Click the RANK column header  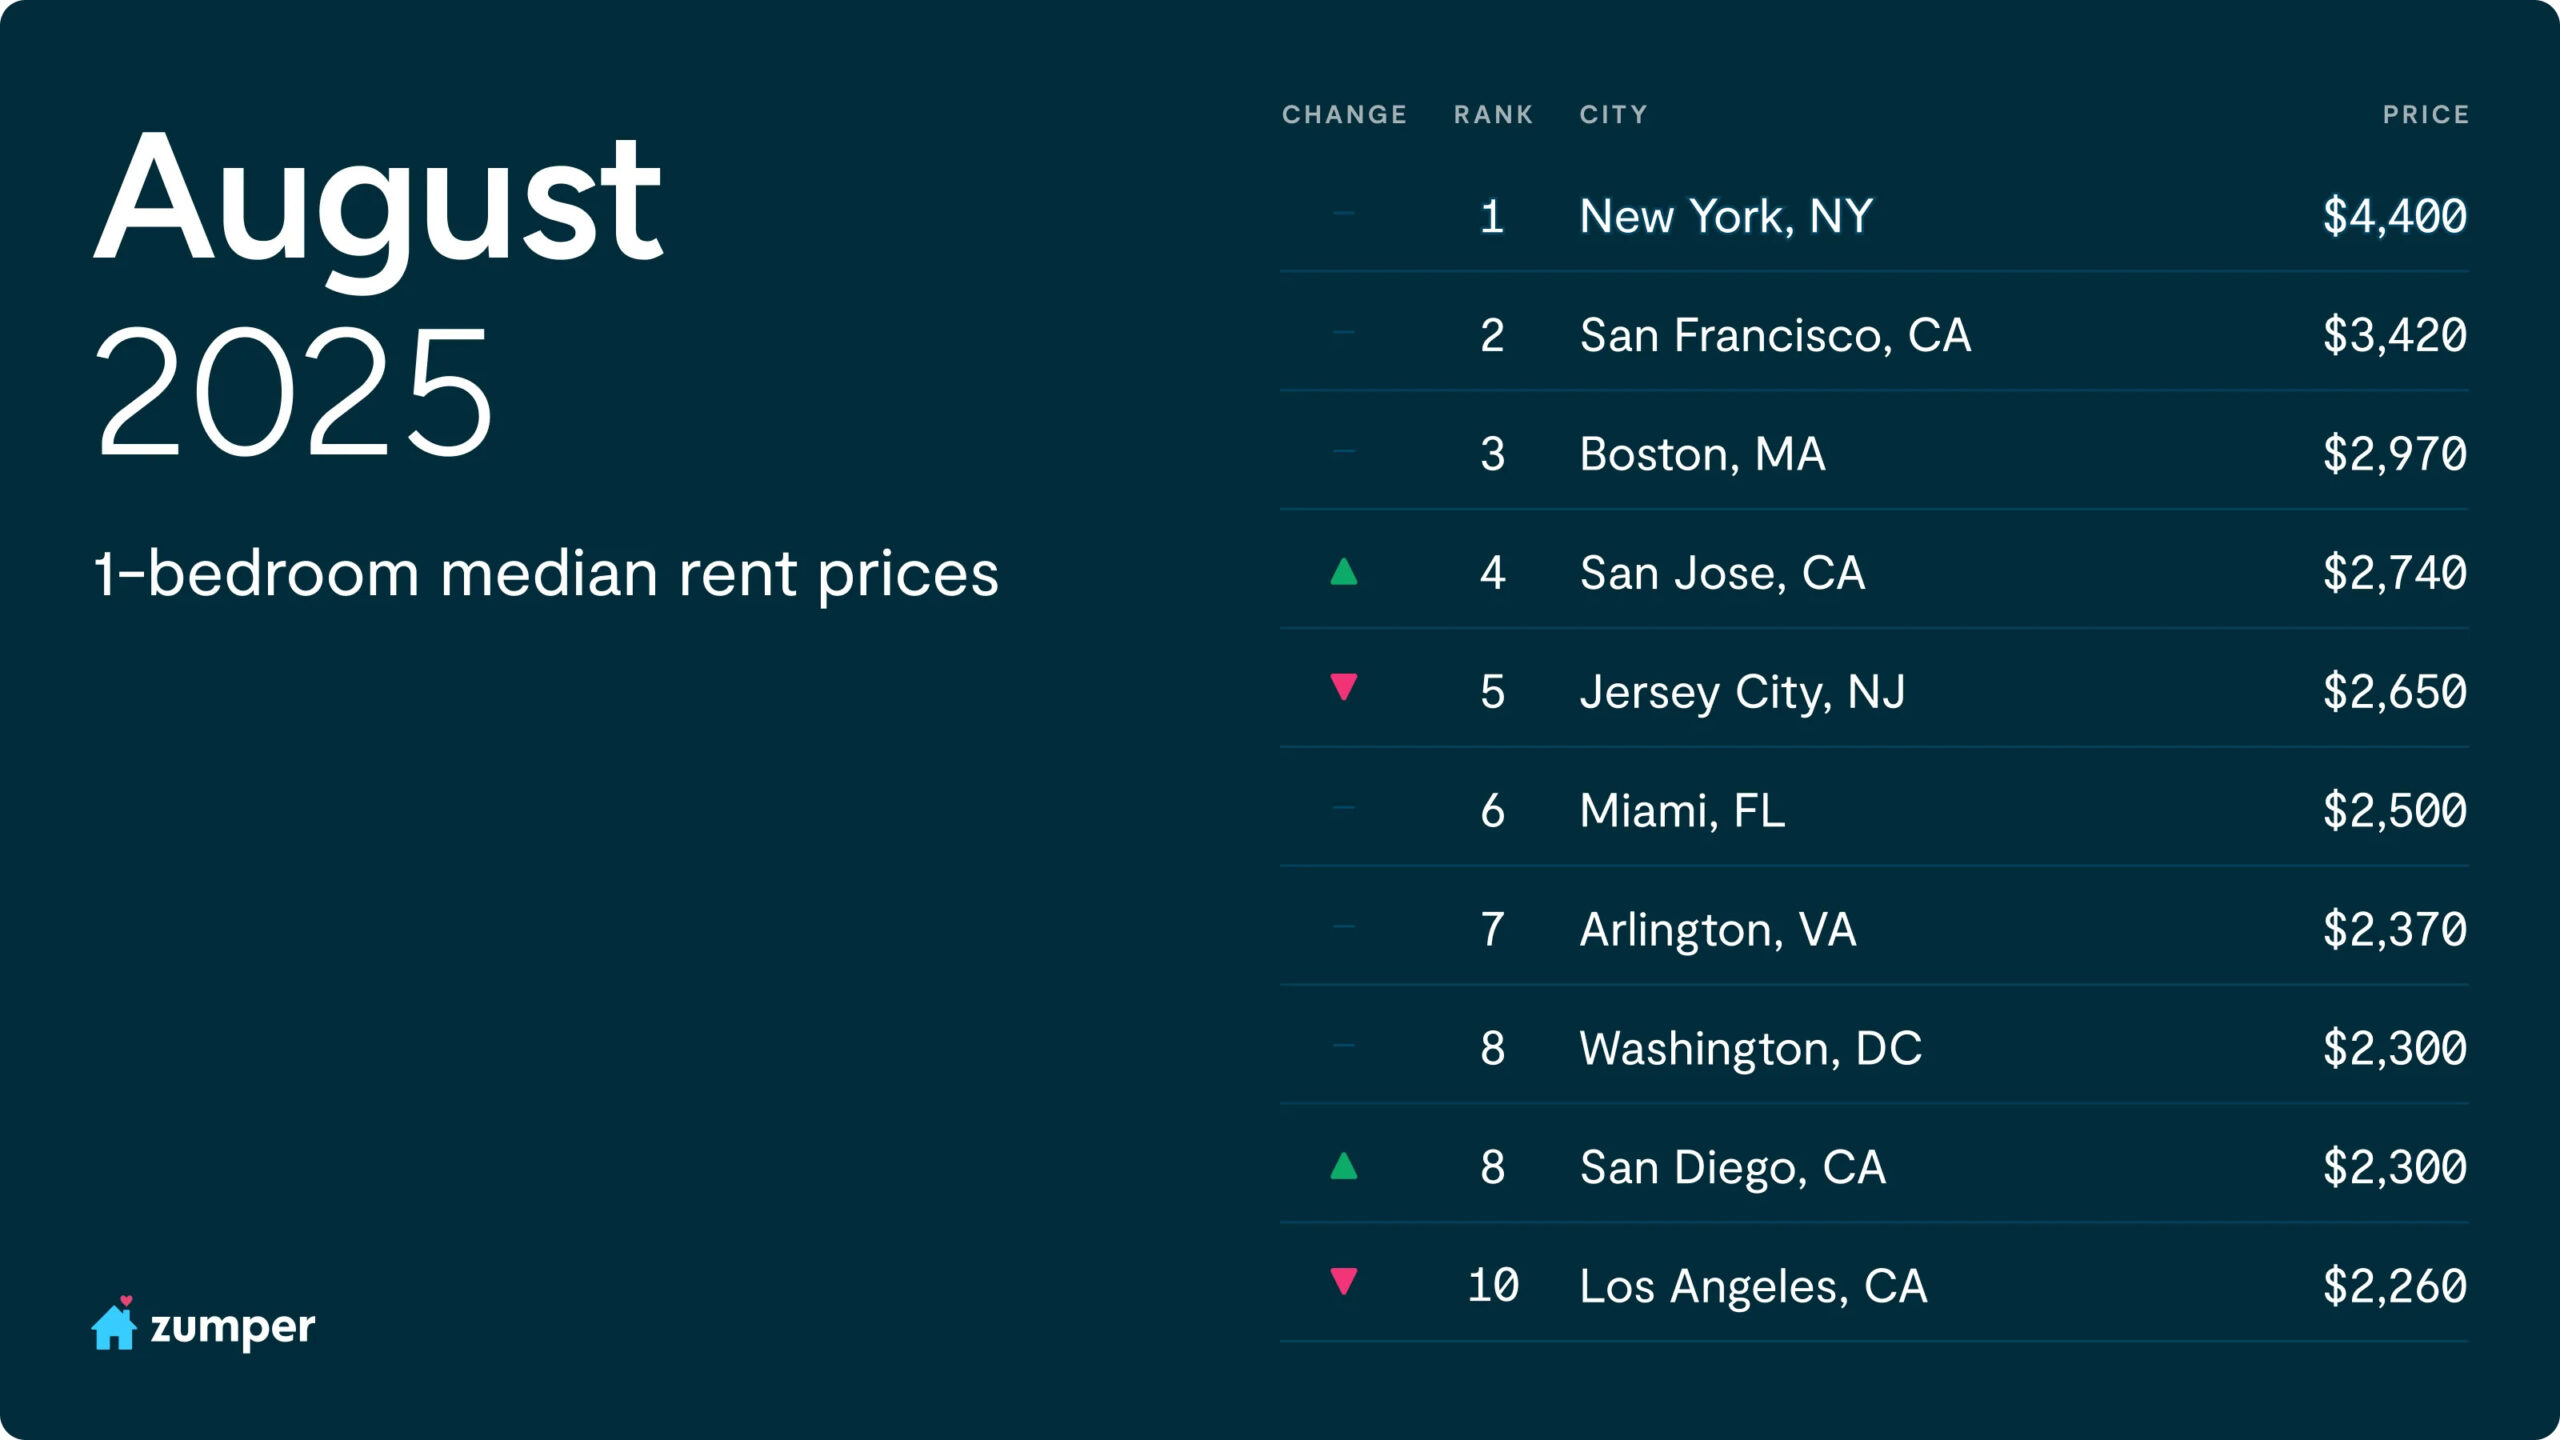coord(1493,115)
